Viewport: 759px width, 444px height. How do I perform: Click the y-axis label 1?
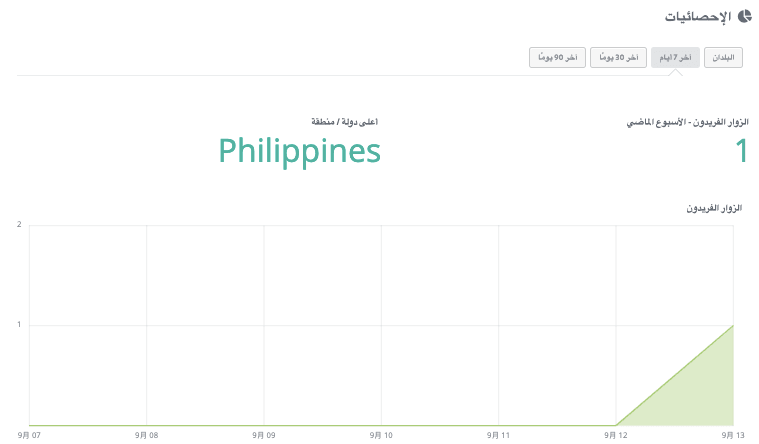(19, 324)
